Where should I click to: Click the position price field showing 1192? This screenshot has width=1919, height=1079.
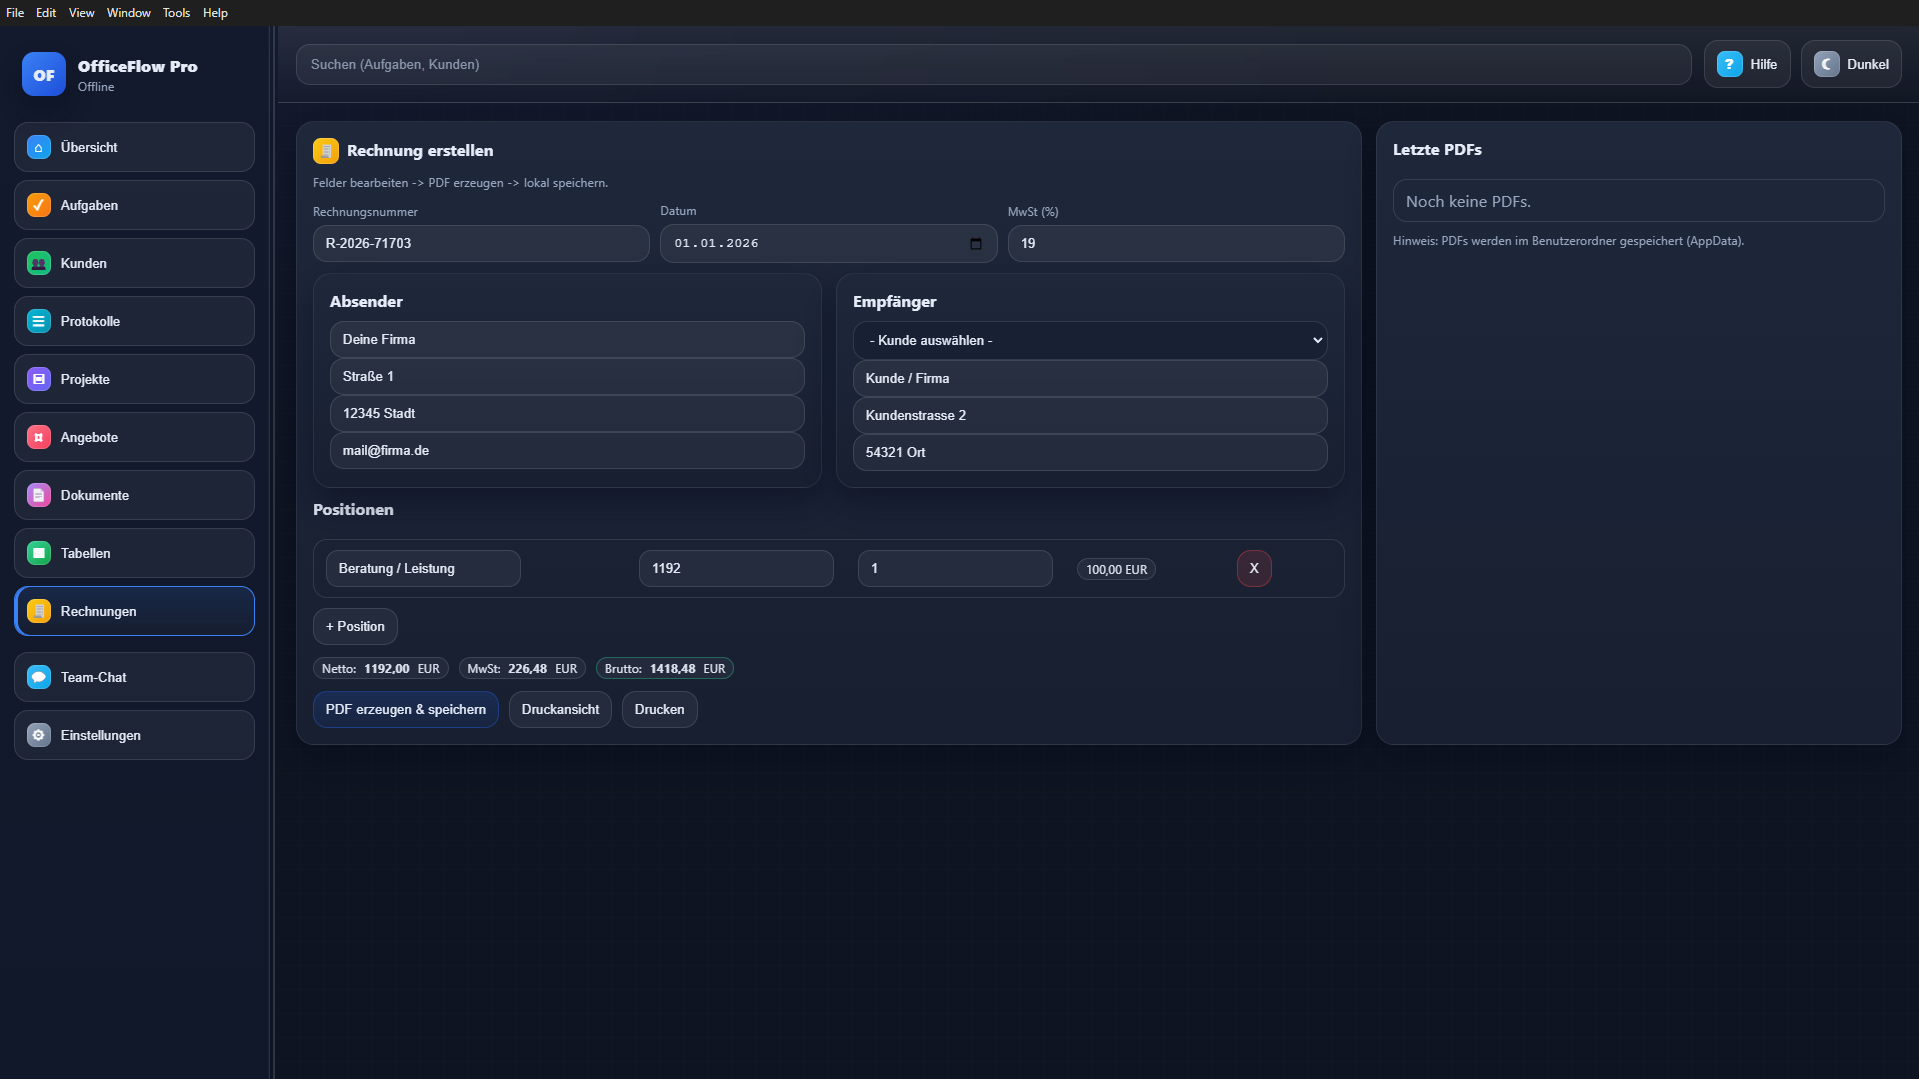[x=736, y=568]
